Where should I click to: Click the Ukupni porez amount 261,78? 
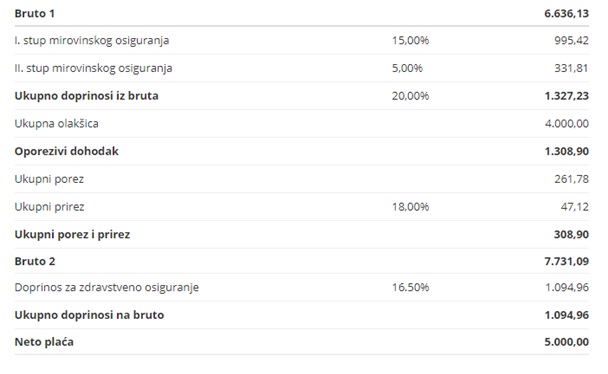(x=571, y=179)
